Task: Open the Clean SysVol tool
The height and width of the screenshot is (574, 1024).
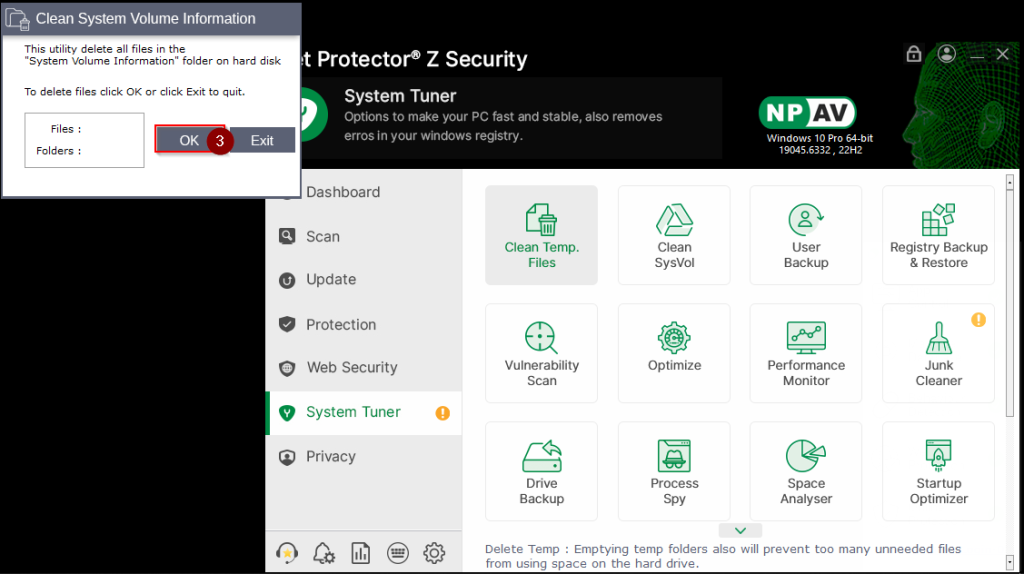Action: click(x=674, y=235)
